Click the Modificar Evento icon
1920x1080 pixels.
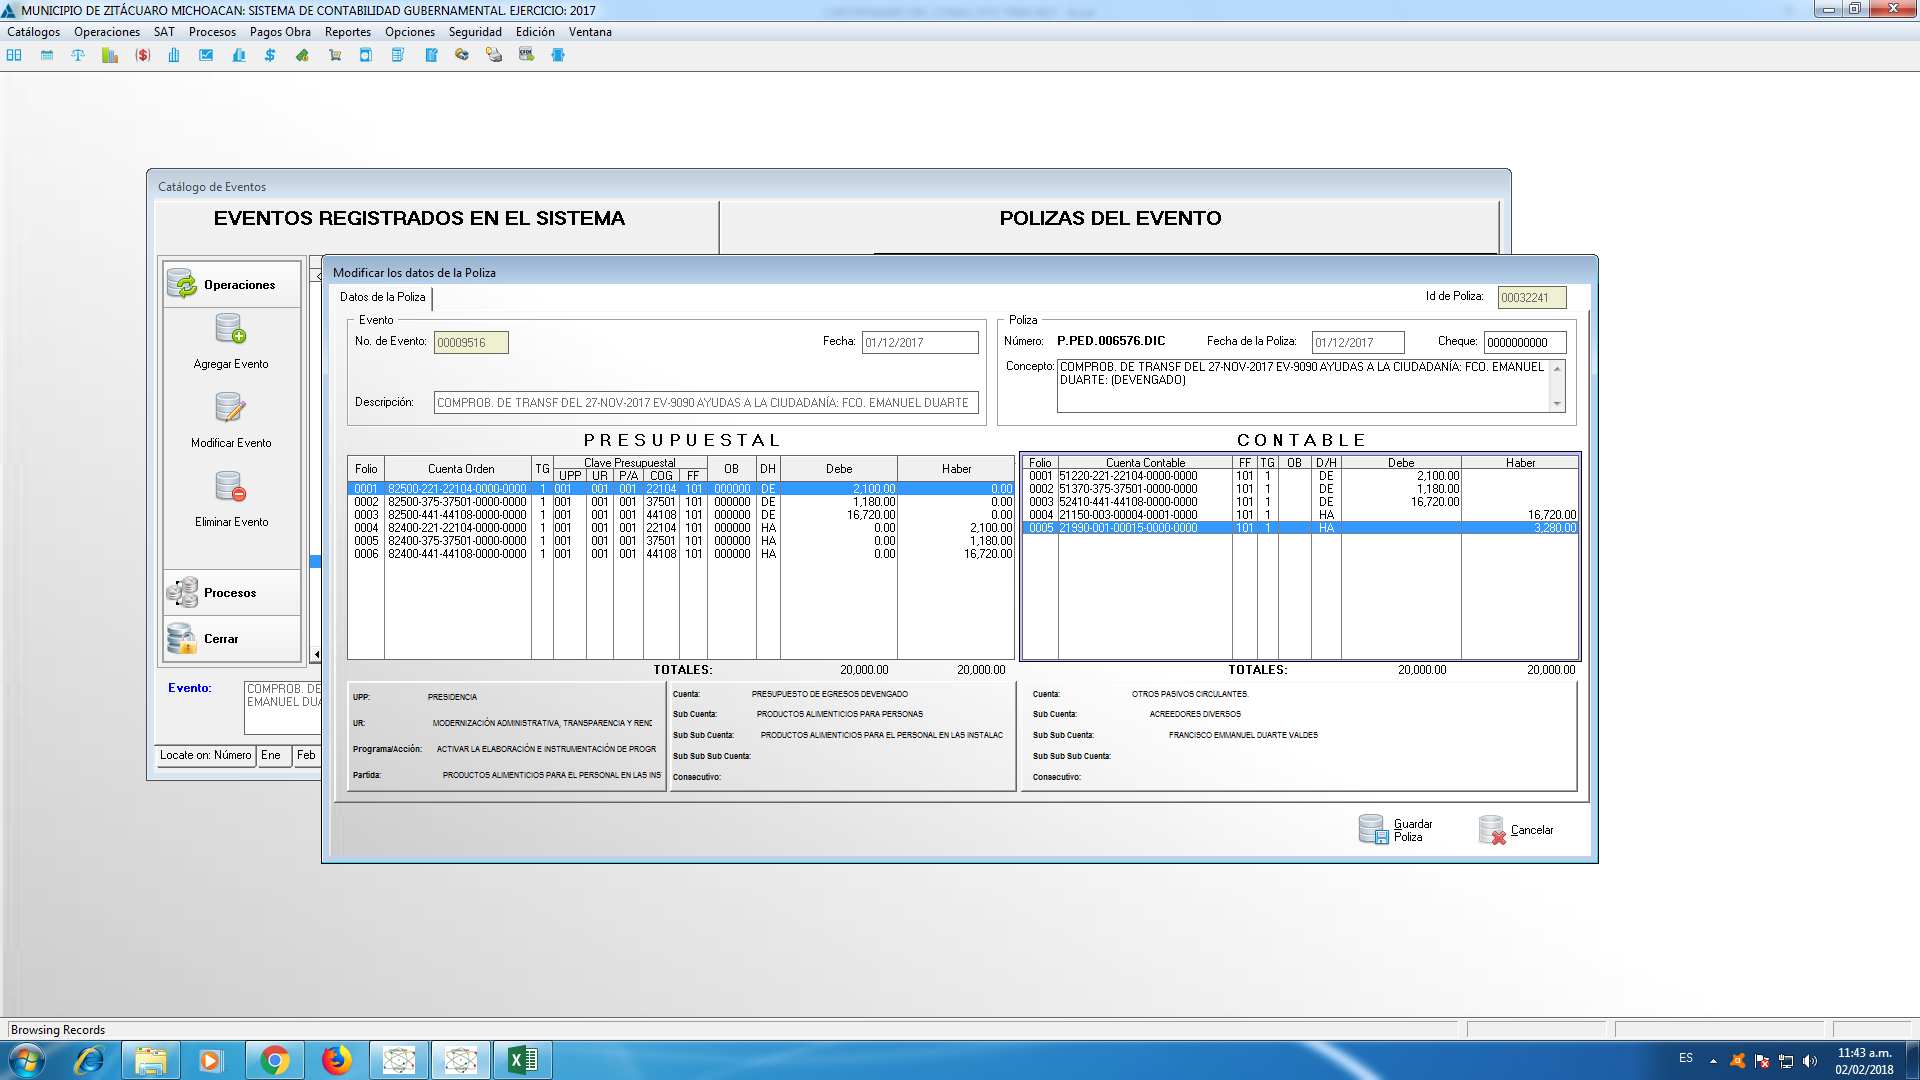231,408
